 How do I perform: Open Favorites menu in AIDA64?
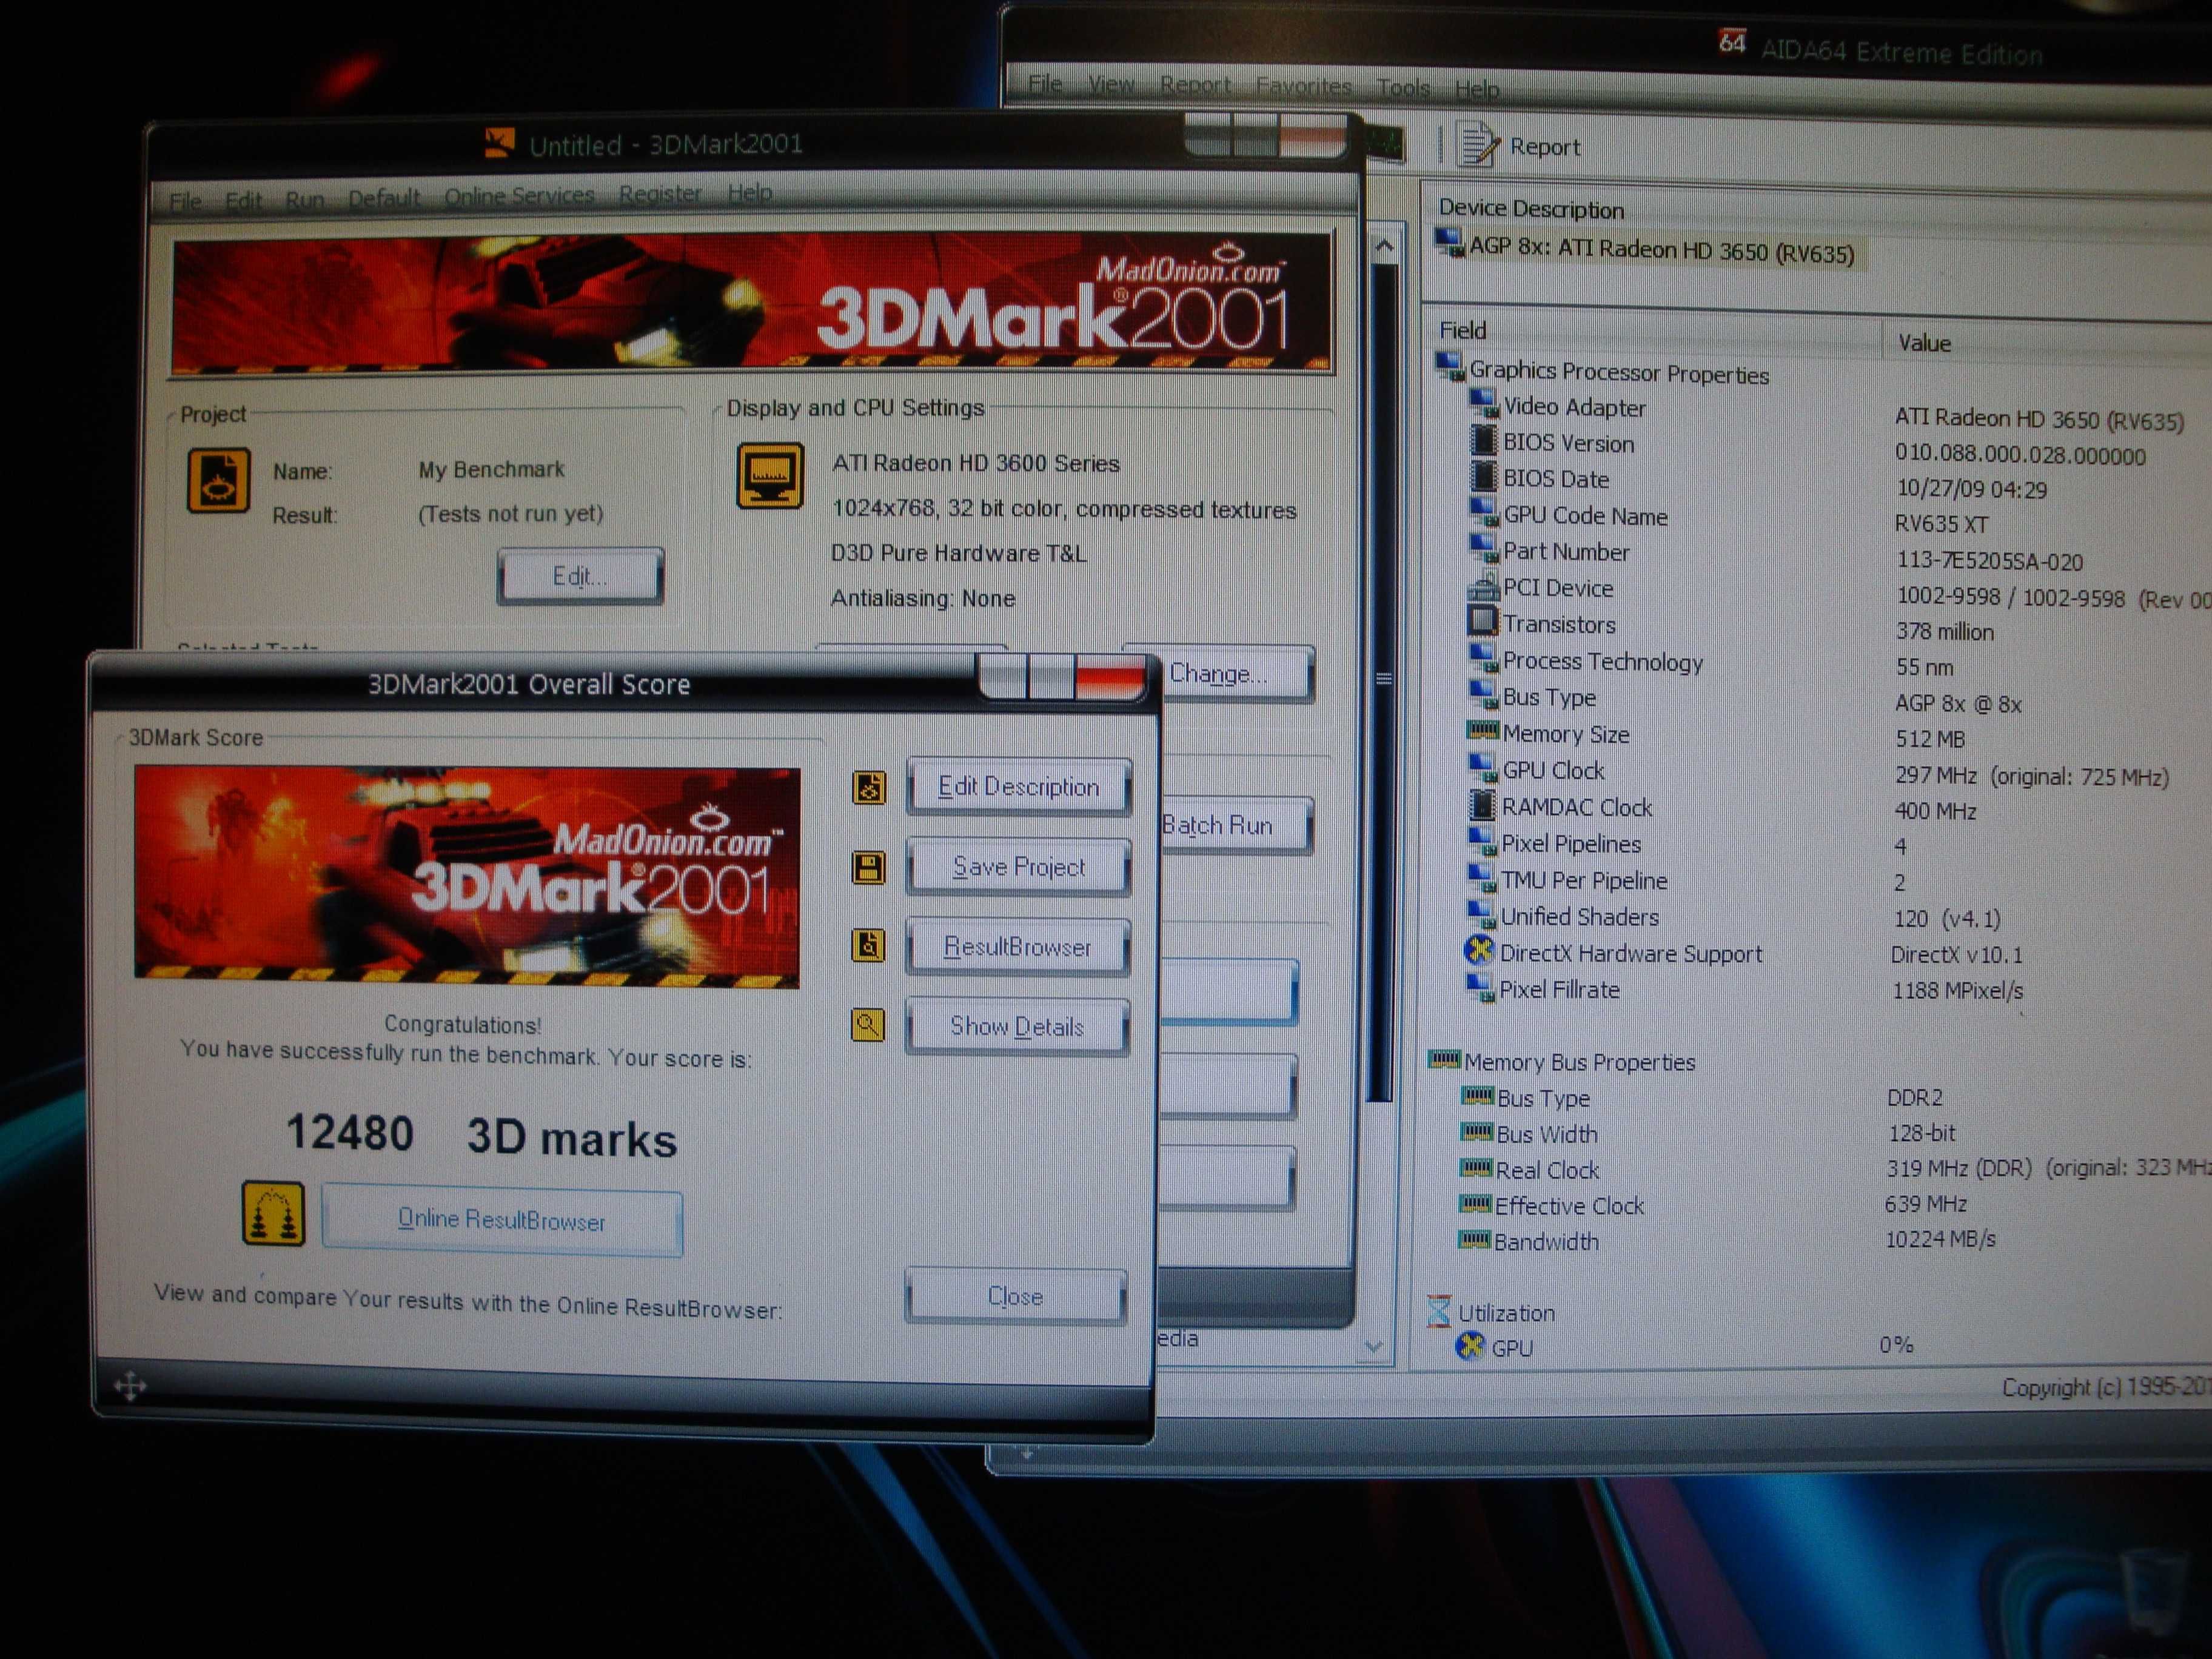tap(1303, 87)
